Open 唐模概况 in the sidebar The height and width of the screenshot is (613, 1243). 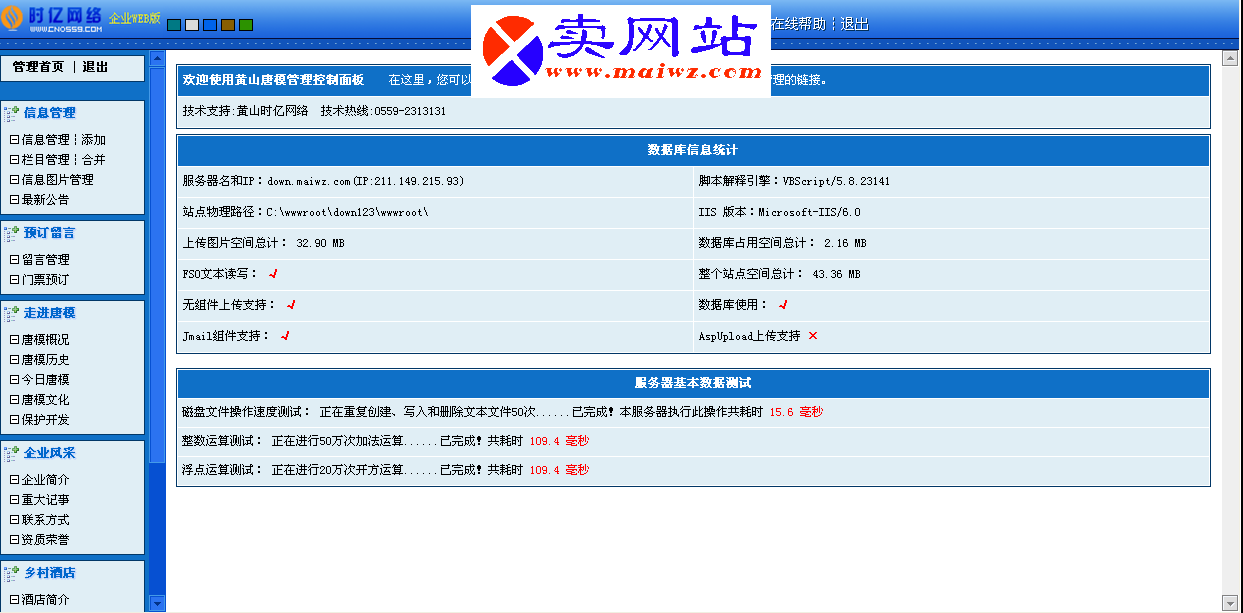46,340
